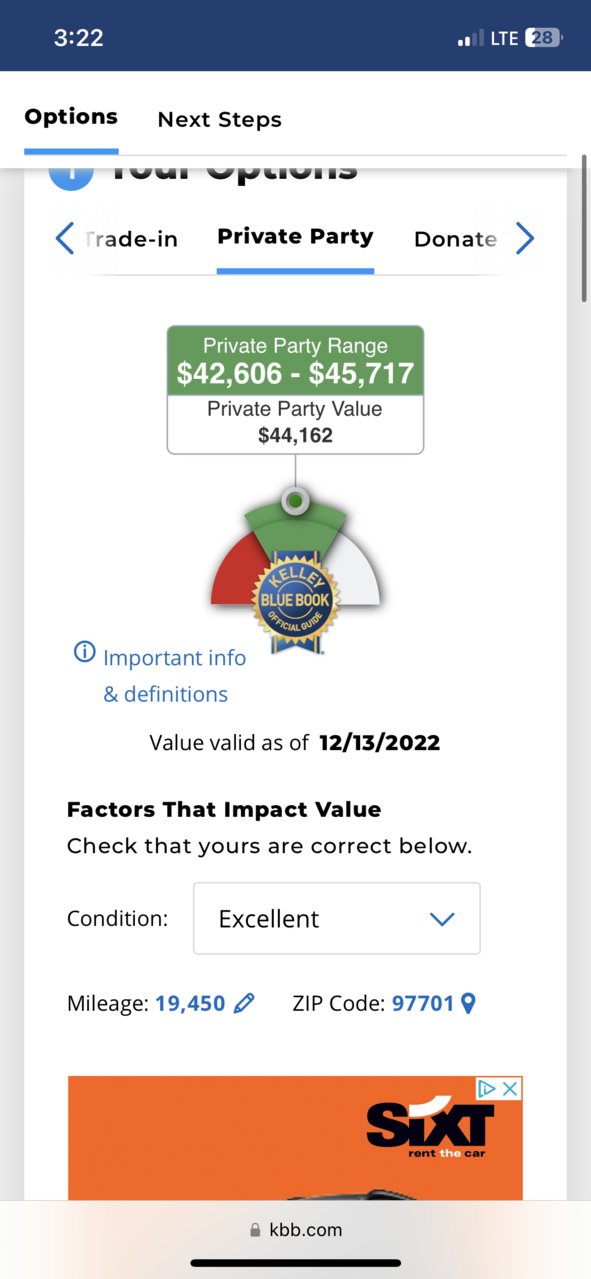591x1279 pixels.
Task: Open the AdChoices triangle icon
Action: (x=487, y=1088)
